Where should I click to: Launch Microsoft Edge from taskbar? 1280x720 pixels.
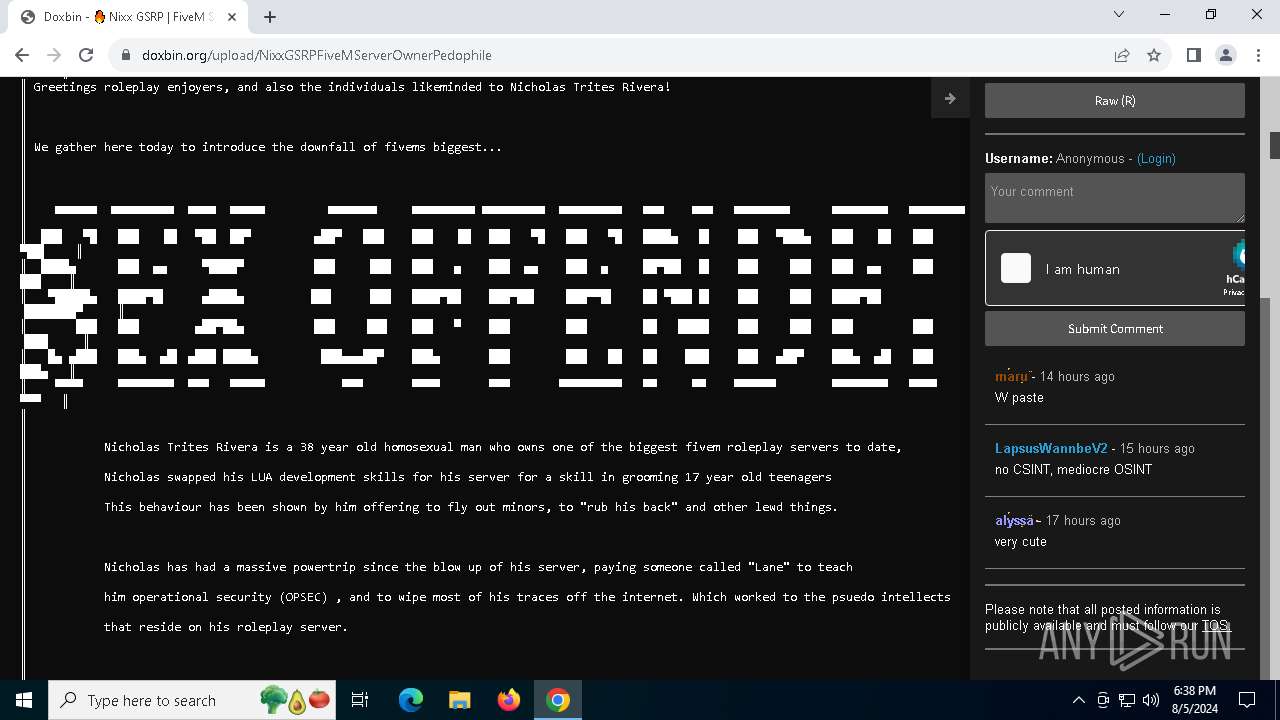(x=411, y=700)
